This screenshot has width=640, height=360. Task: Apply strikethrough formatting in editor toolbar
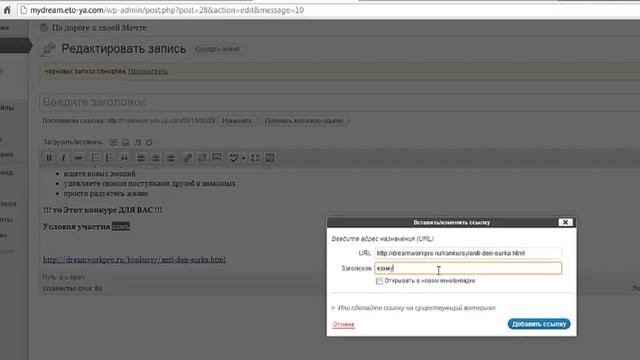click(78, 158)
